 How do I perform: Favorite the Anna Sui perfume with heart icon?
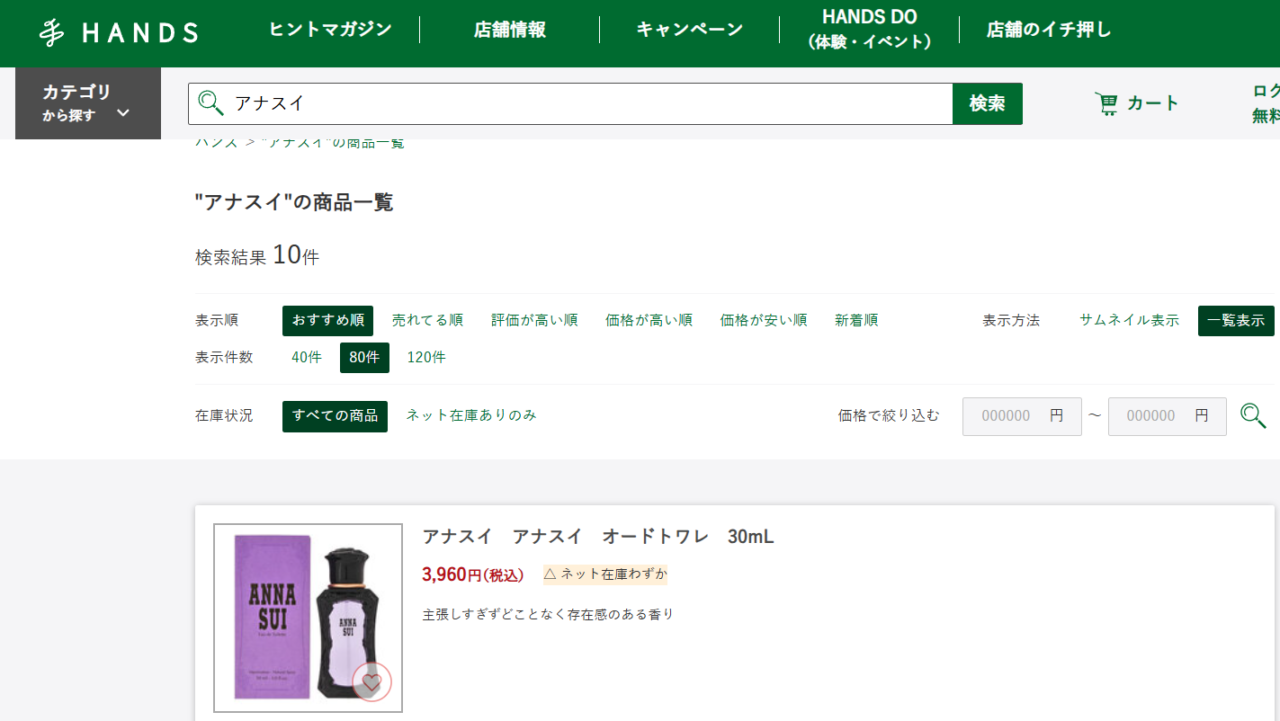coord(372,683)
